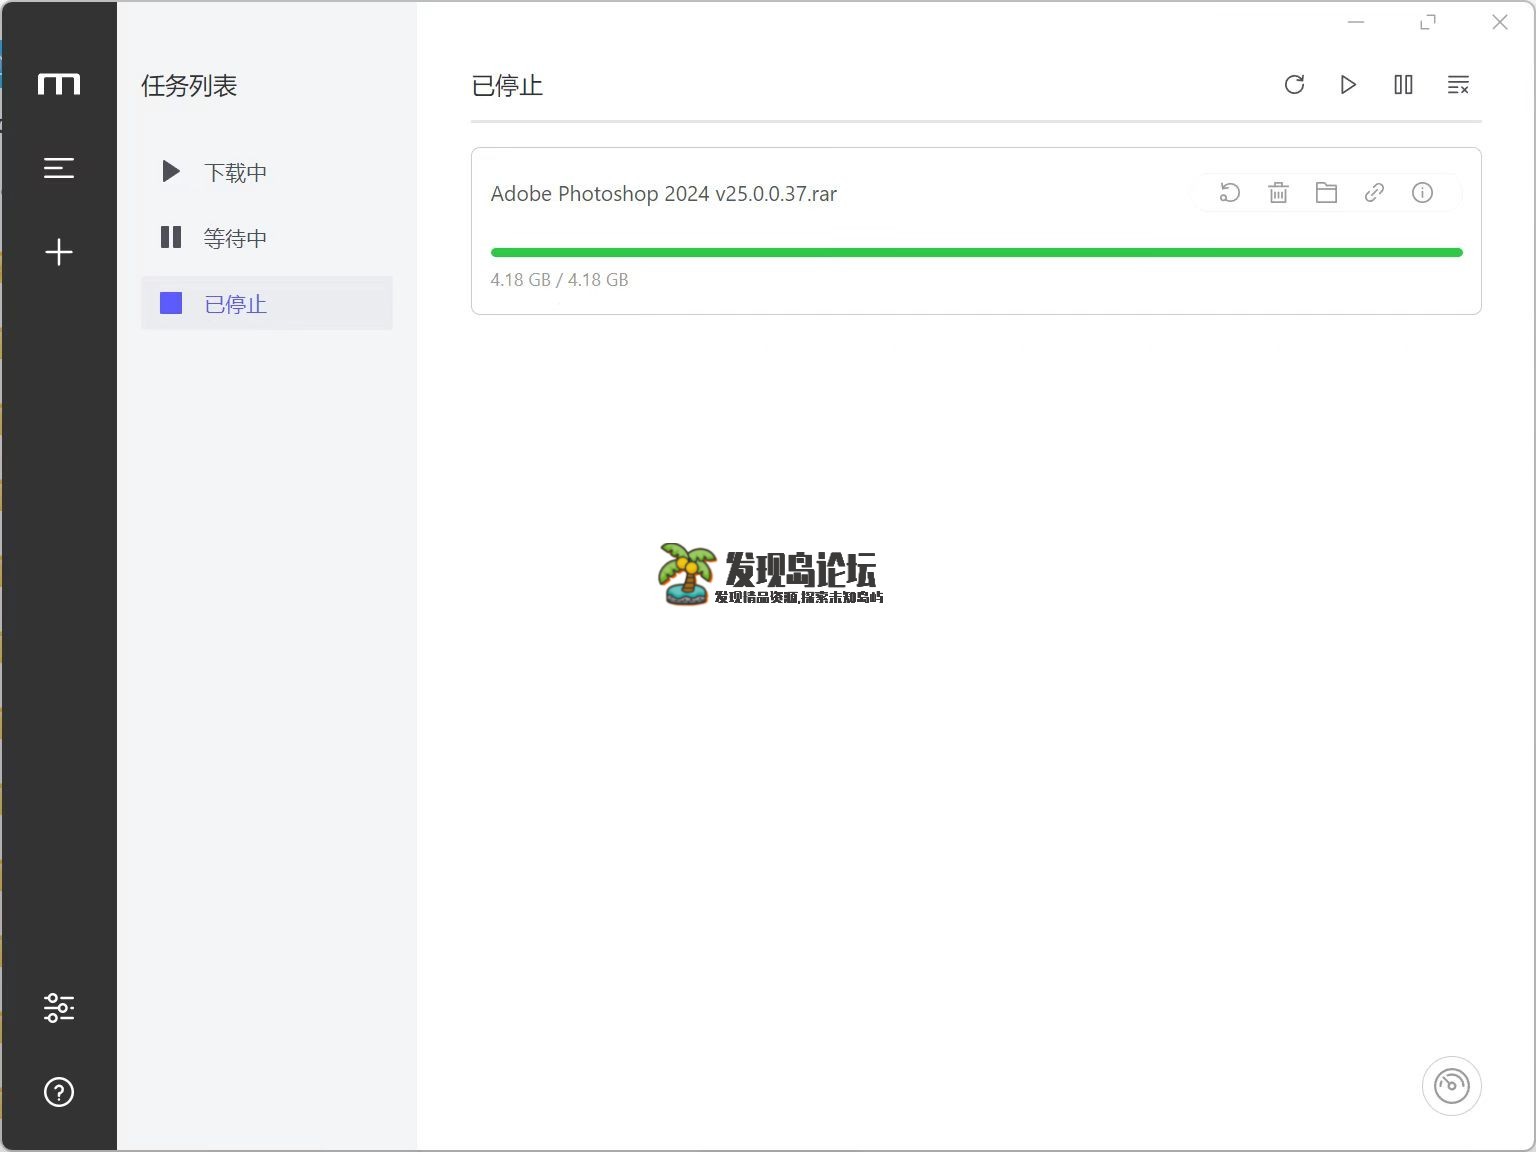
Task: Pause all tasks with pause icon
Action: tap(1403, 85)
